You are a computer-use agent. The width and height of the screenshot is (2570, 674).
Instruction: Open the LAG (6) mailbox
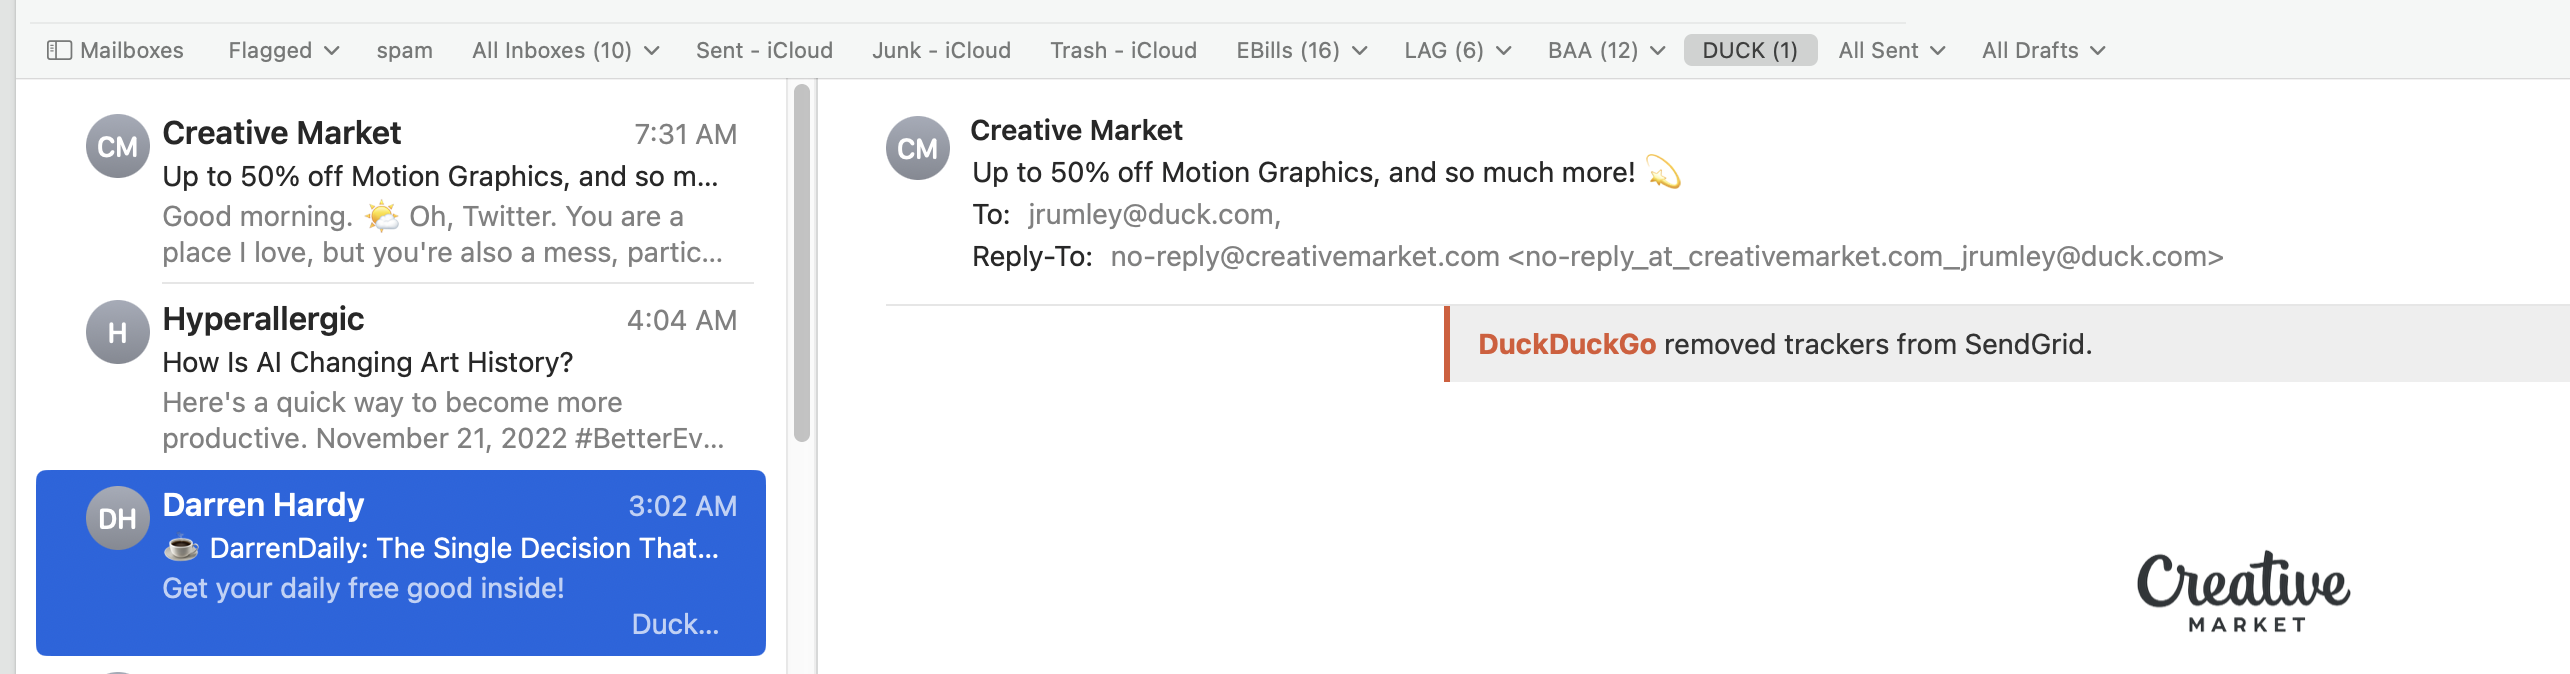(1444, 50)
